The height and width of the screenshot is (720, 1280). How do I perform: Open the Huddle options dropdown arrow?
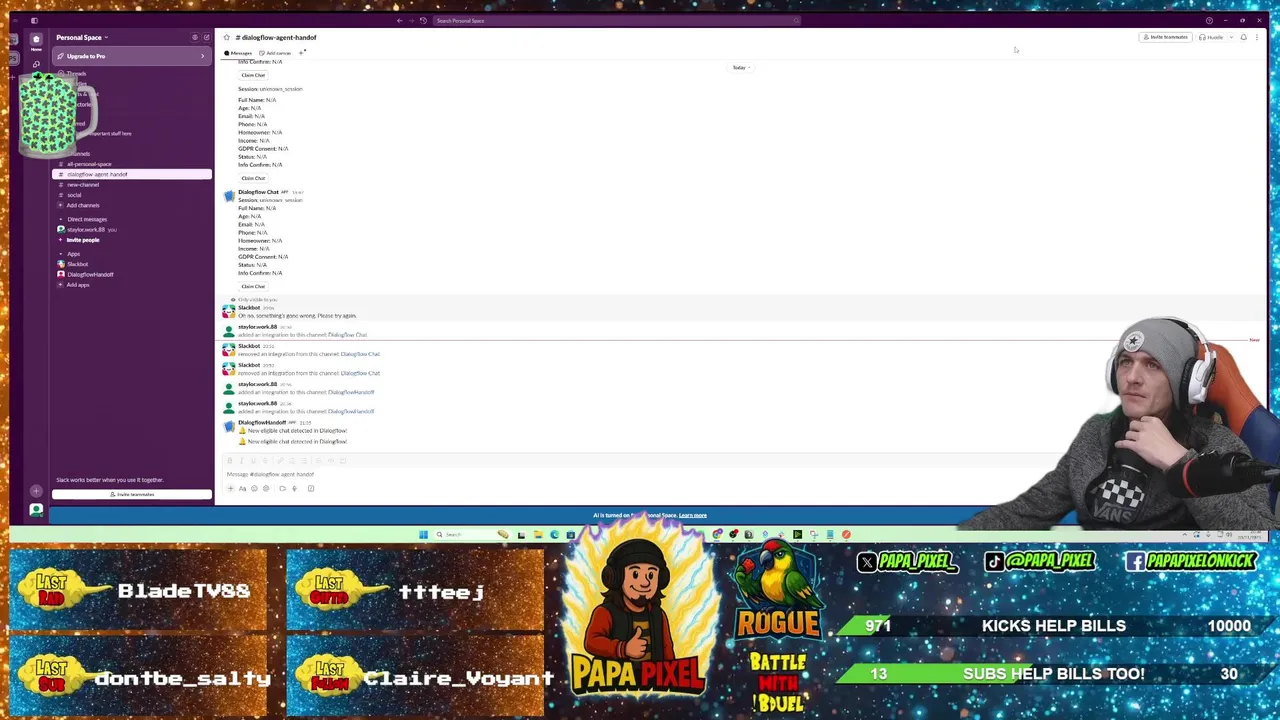[x=1231, y=37]
